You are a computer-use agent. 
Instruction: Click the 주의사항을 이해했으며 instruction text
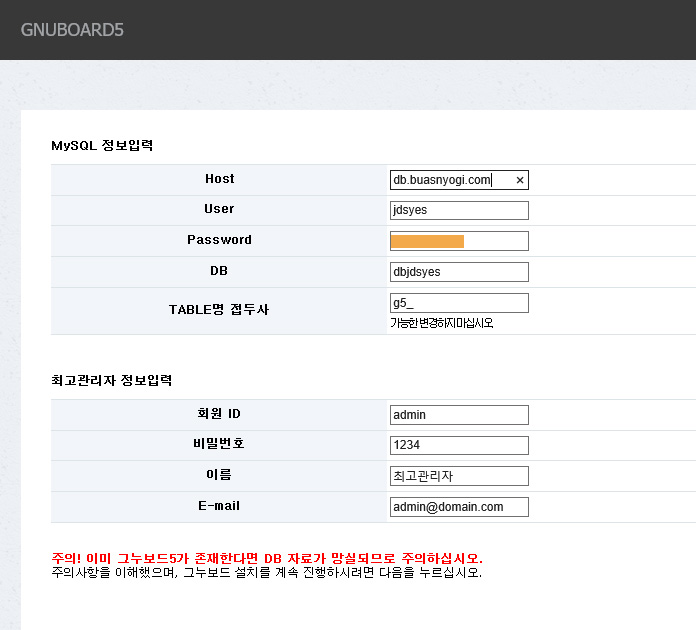(266, 572)
